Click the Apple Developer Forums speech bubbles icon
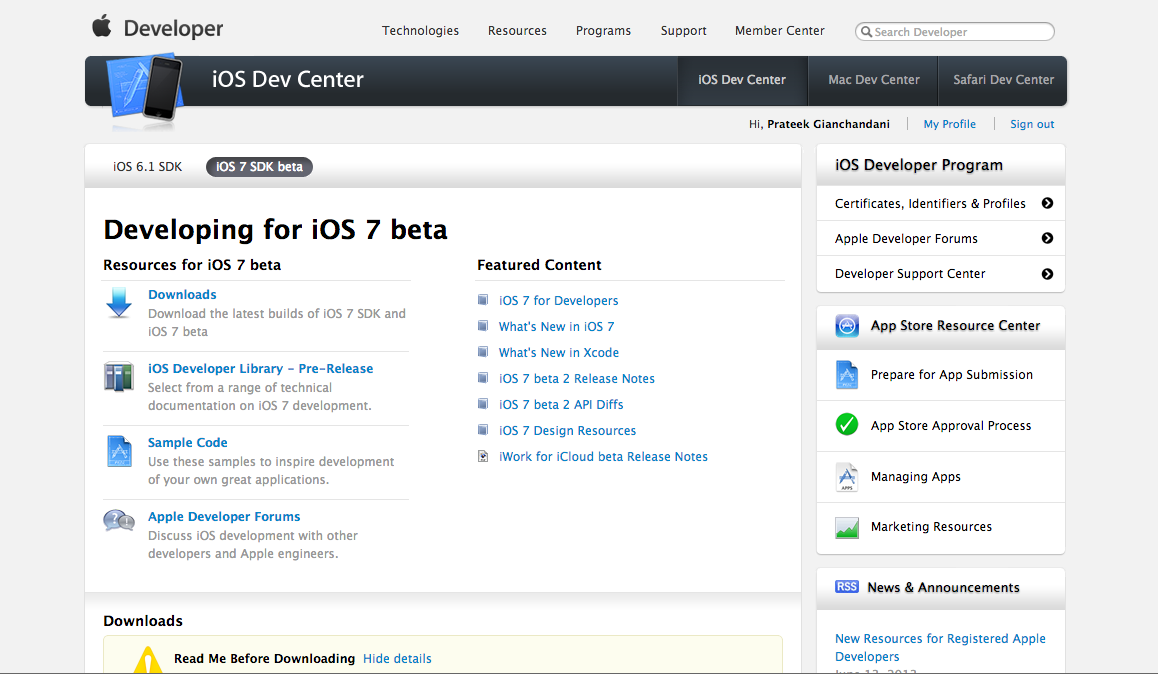The width and height of the screenshot is (1158, 674). coord(119,520)
